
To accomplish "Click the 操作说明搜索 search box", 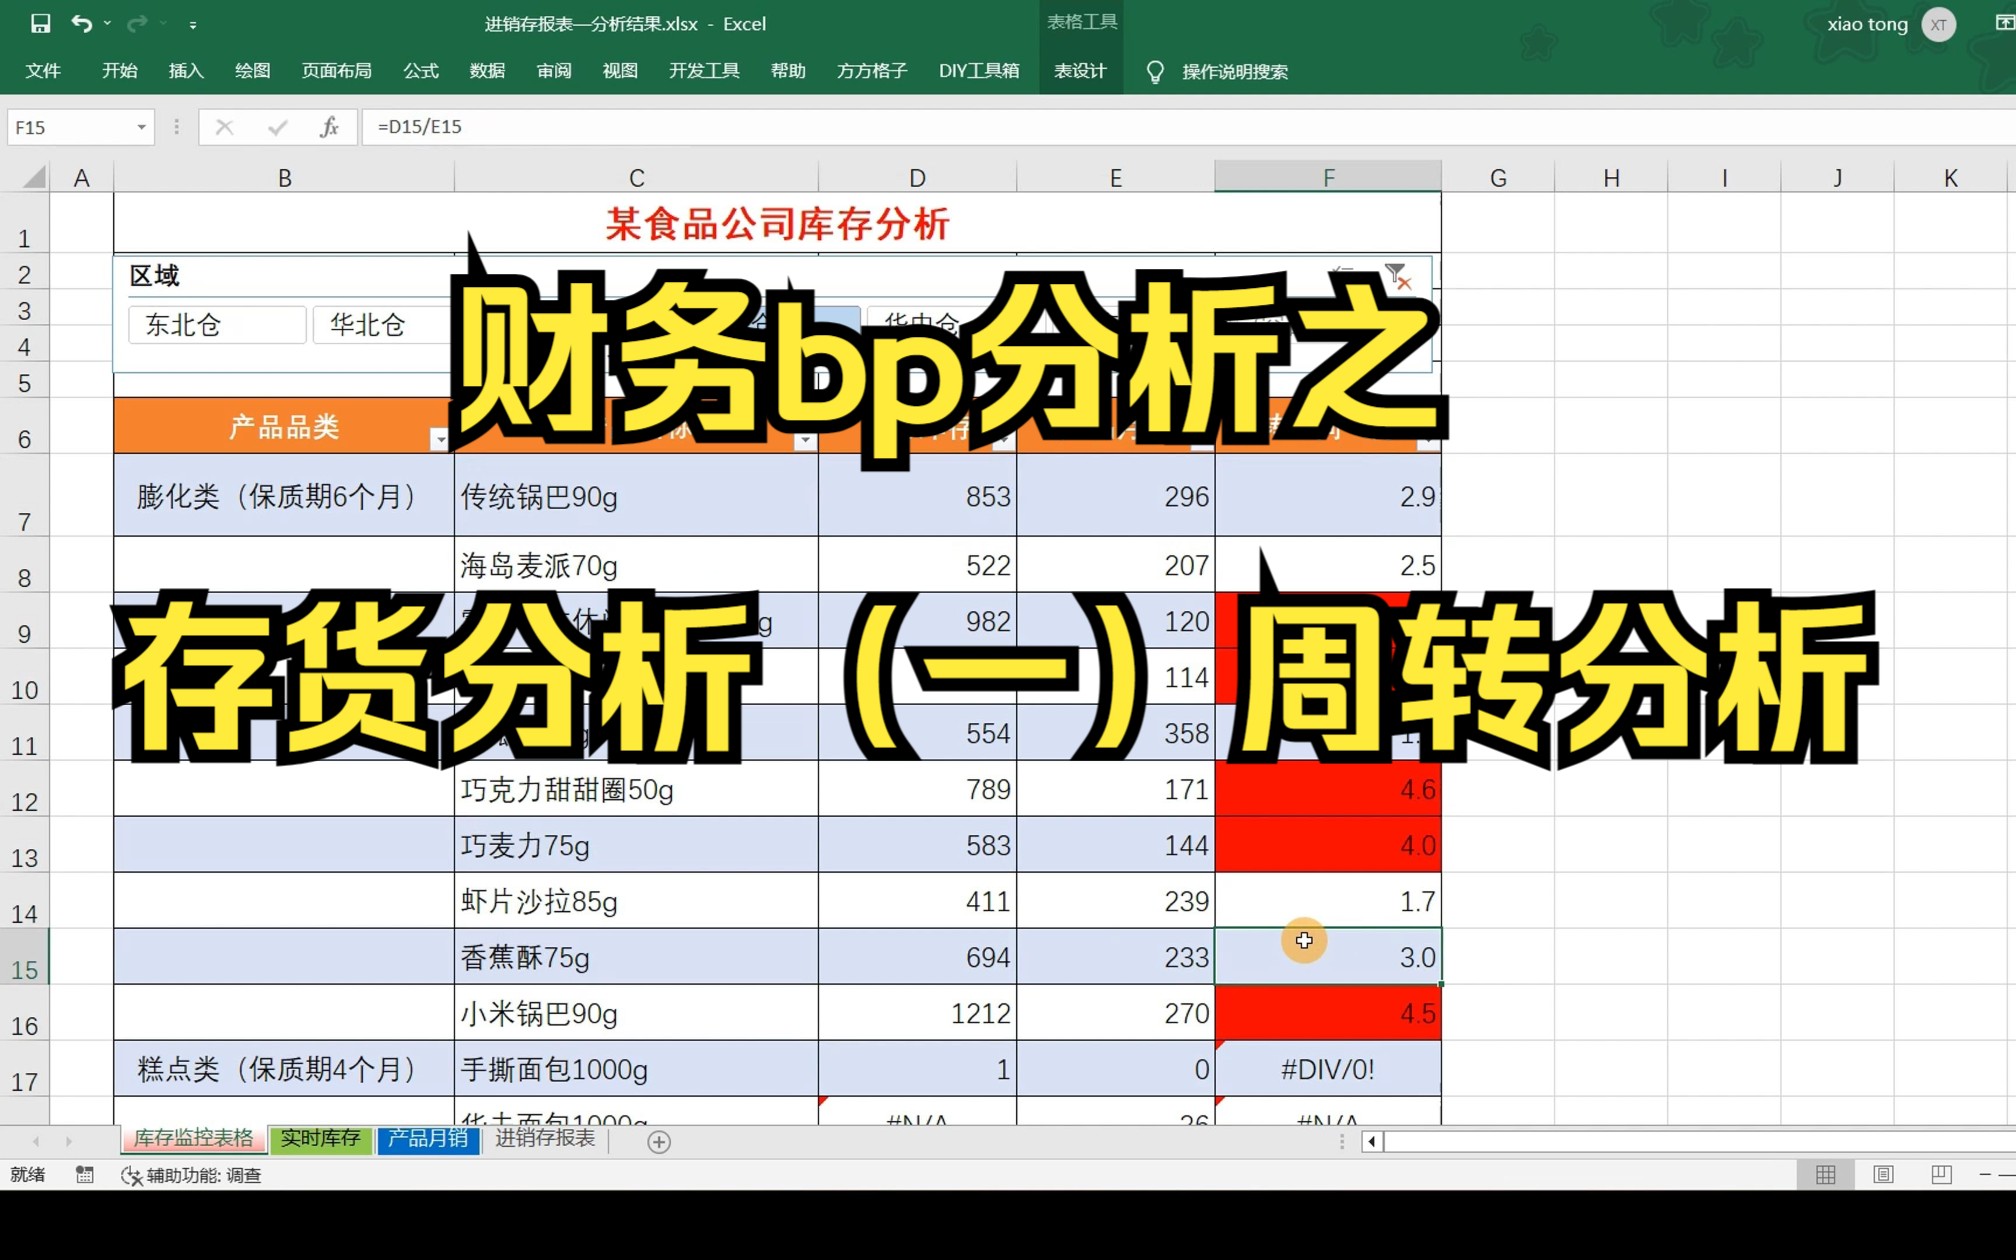I will click(1235, 72).
